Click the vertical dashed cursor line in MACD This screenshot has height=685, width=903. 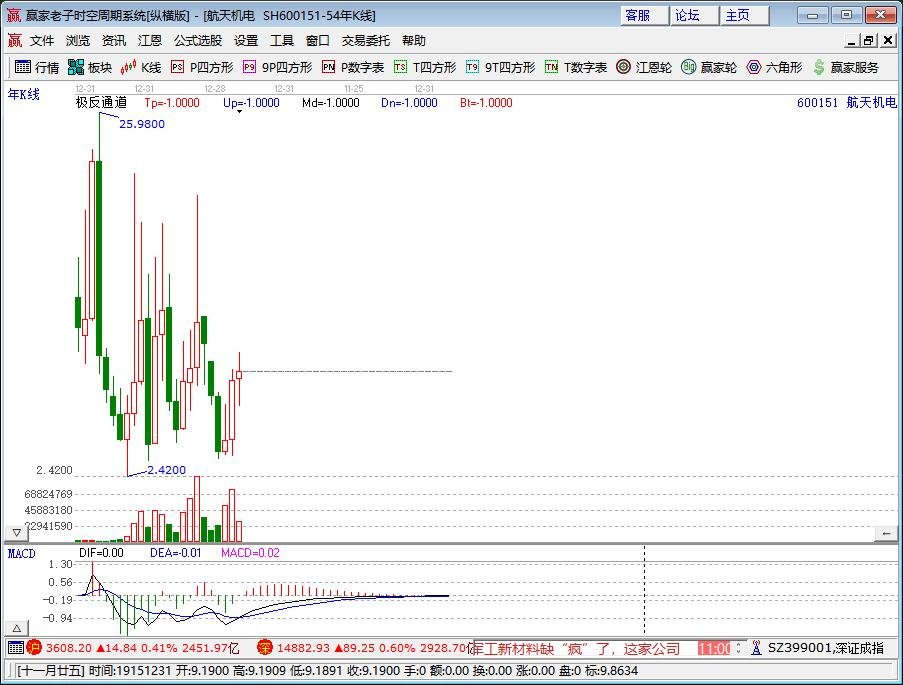pos(644,591)
